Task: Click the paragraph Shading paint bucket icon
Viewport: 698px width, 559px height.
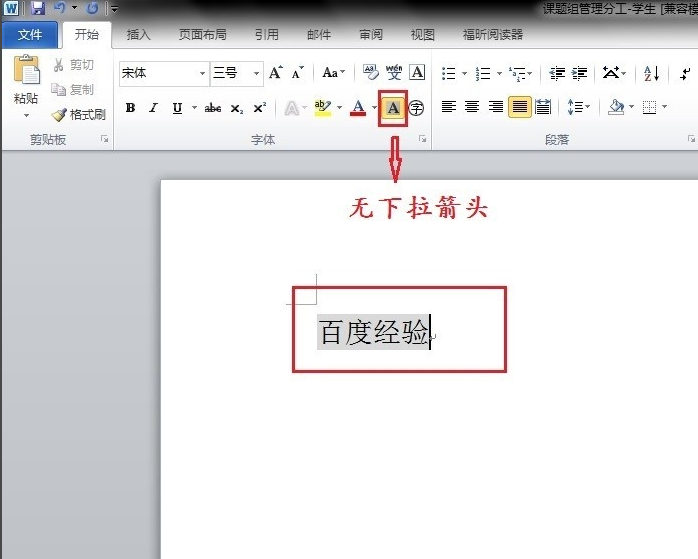Action: point(616,107)
